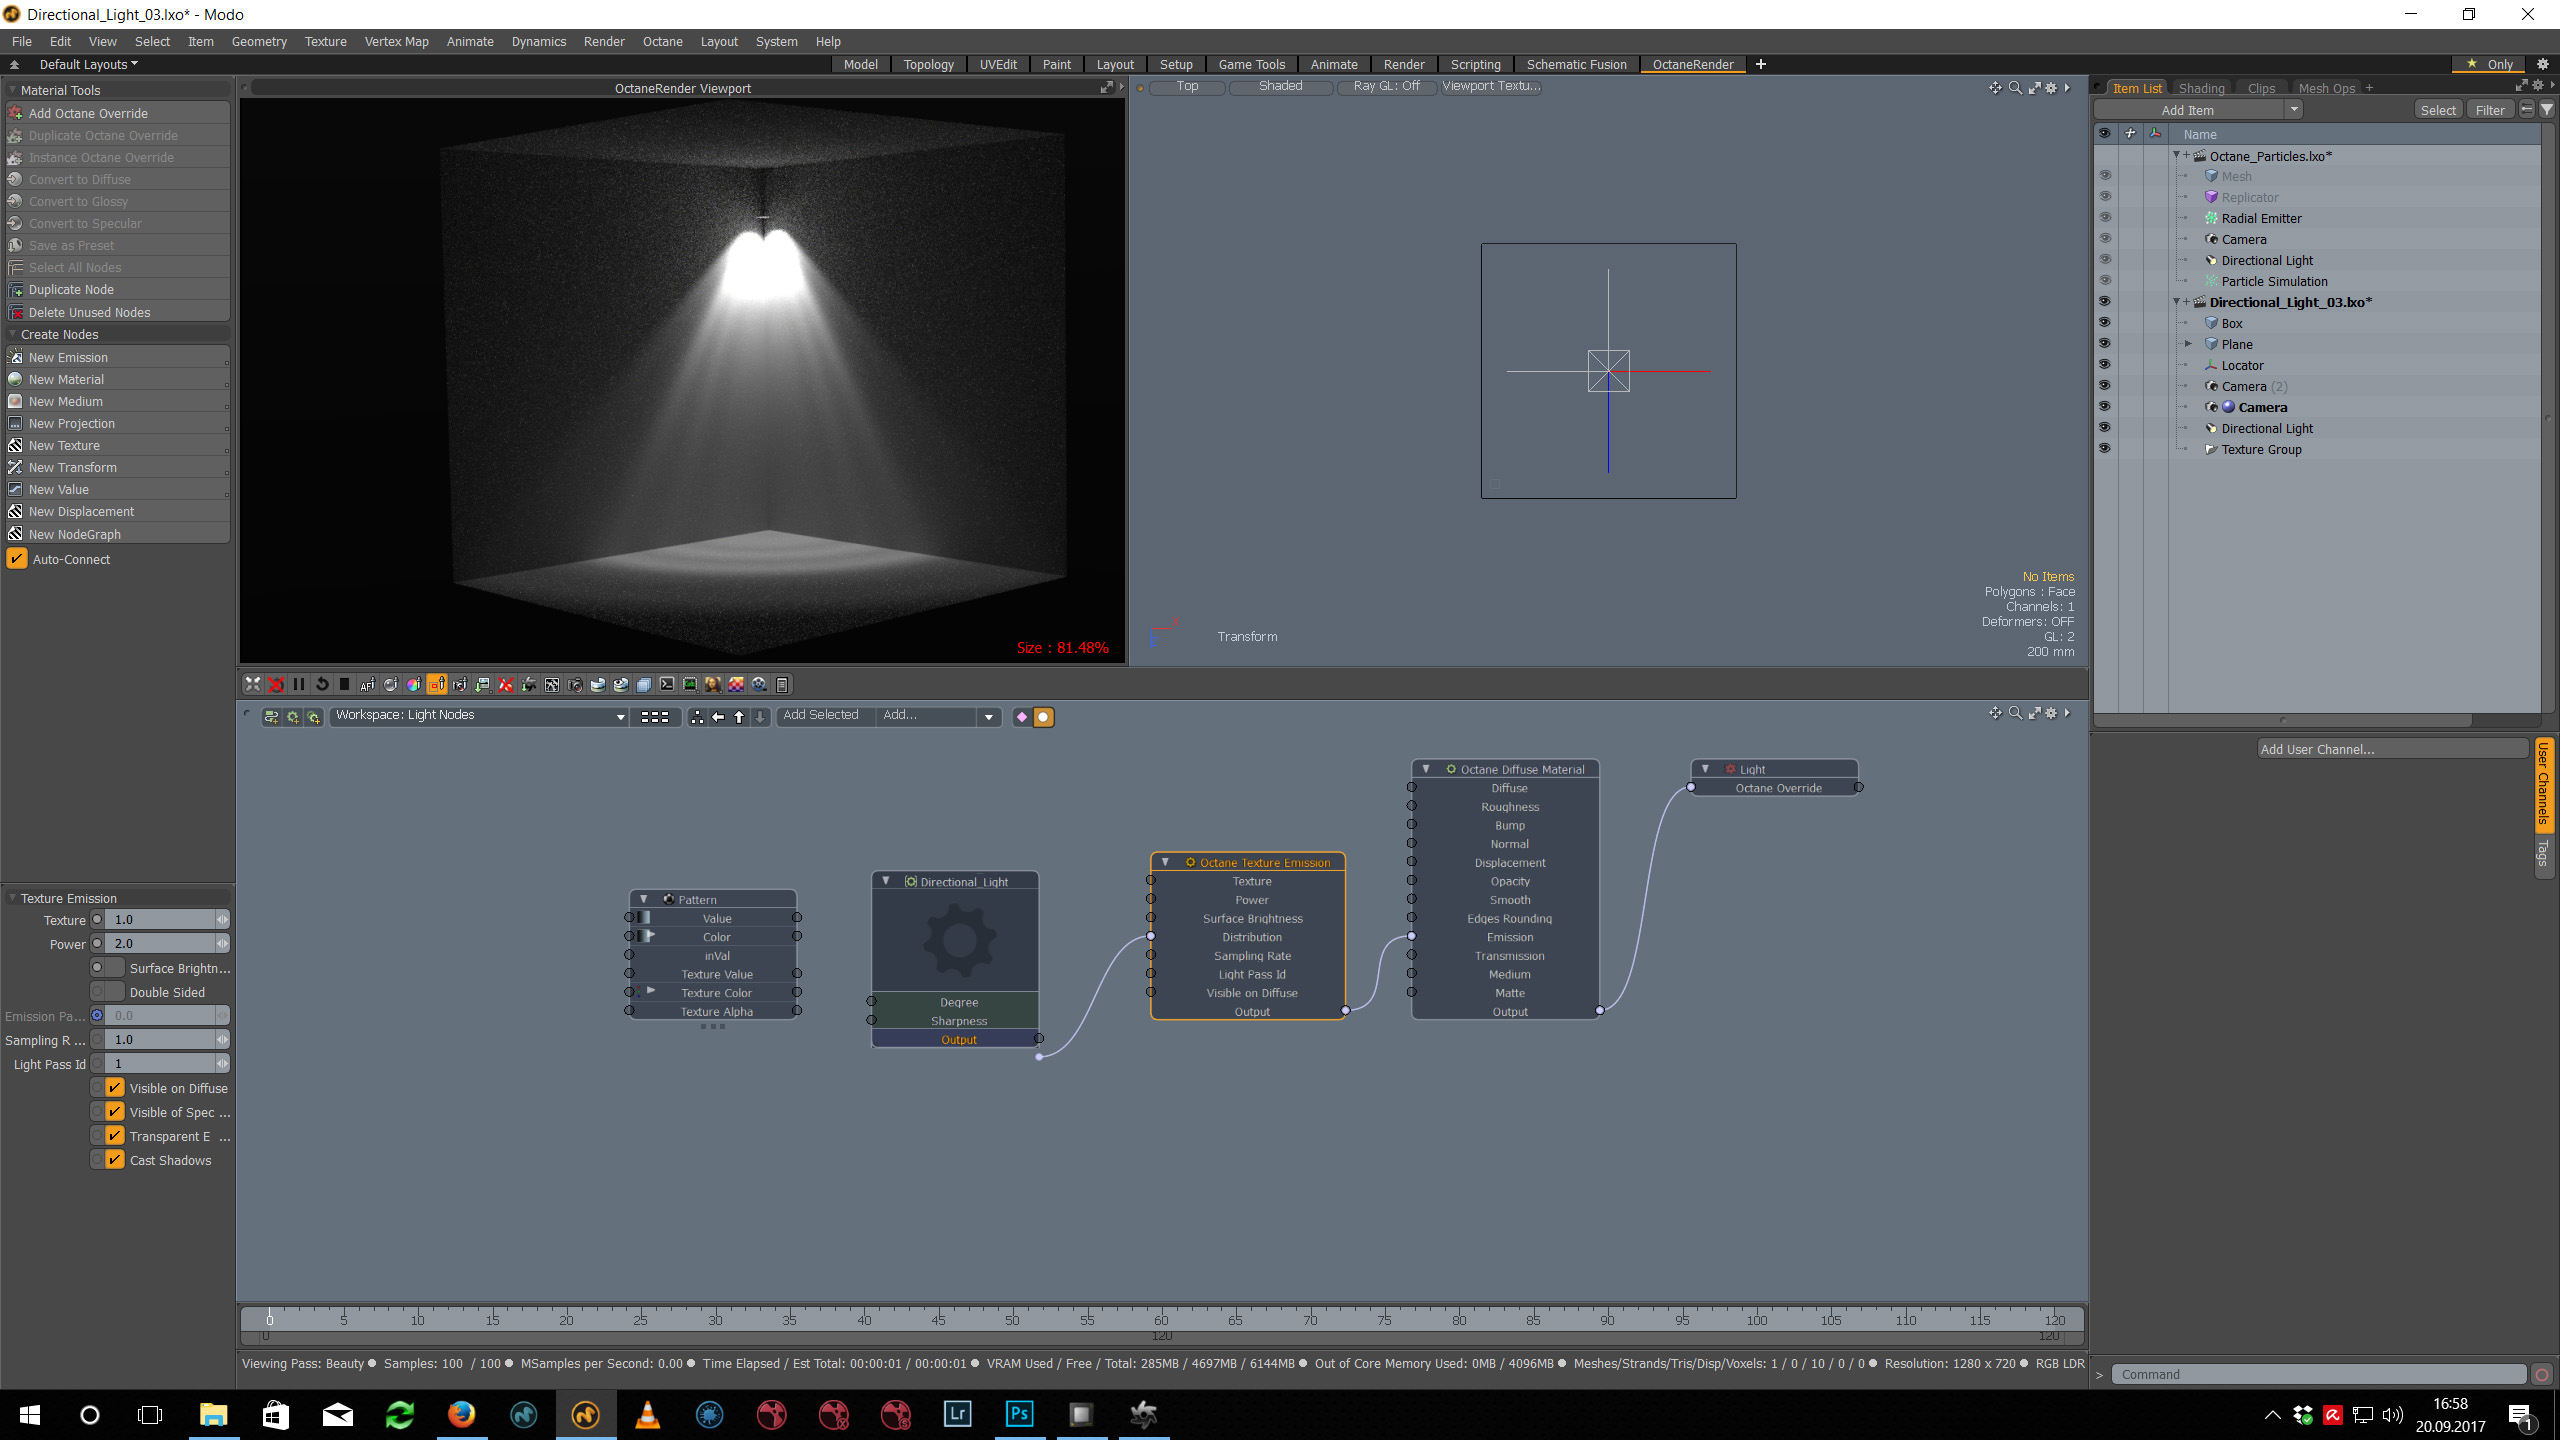Screen dimensions: 2560x1440
Task: Pause the Octane render
Action: 299,685
